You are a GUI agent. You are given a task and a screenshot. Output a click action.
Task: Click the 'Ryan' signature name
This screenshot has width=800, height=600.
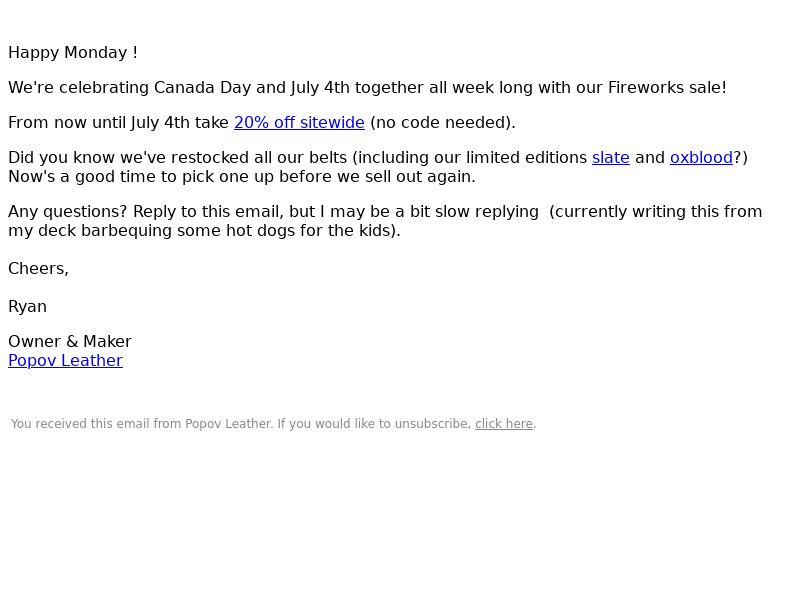[28, 307]
